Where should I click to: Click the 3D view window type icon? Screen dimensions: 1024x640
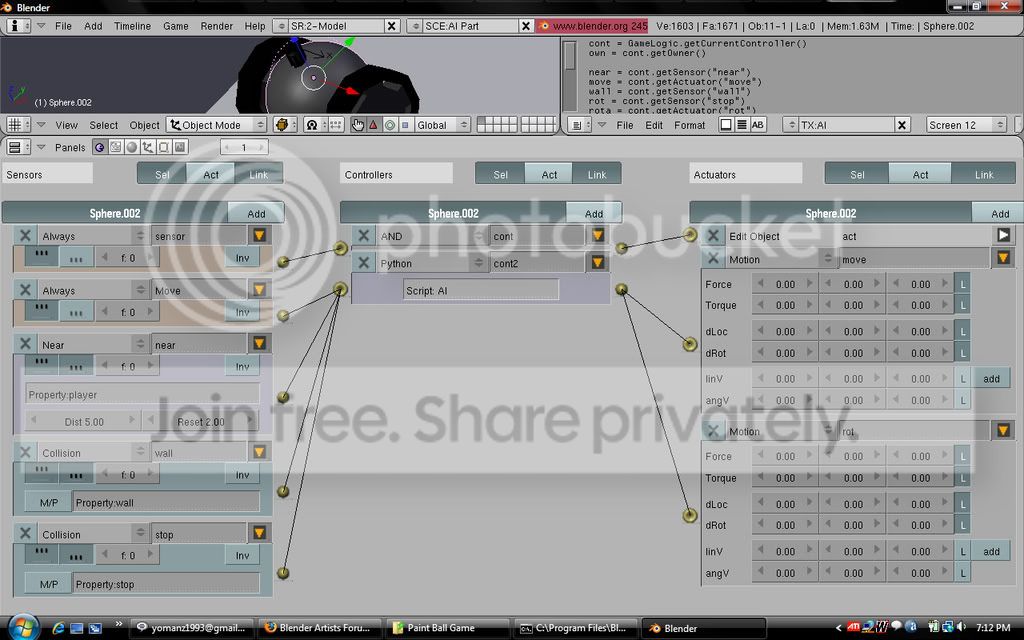pyautogui.click(x=16, y=125)
